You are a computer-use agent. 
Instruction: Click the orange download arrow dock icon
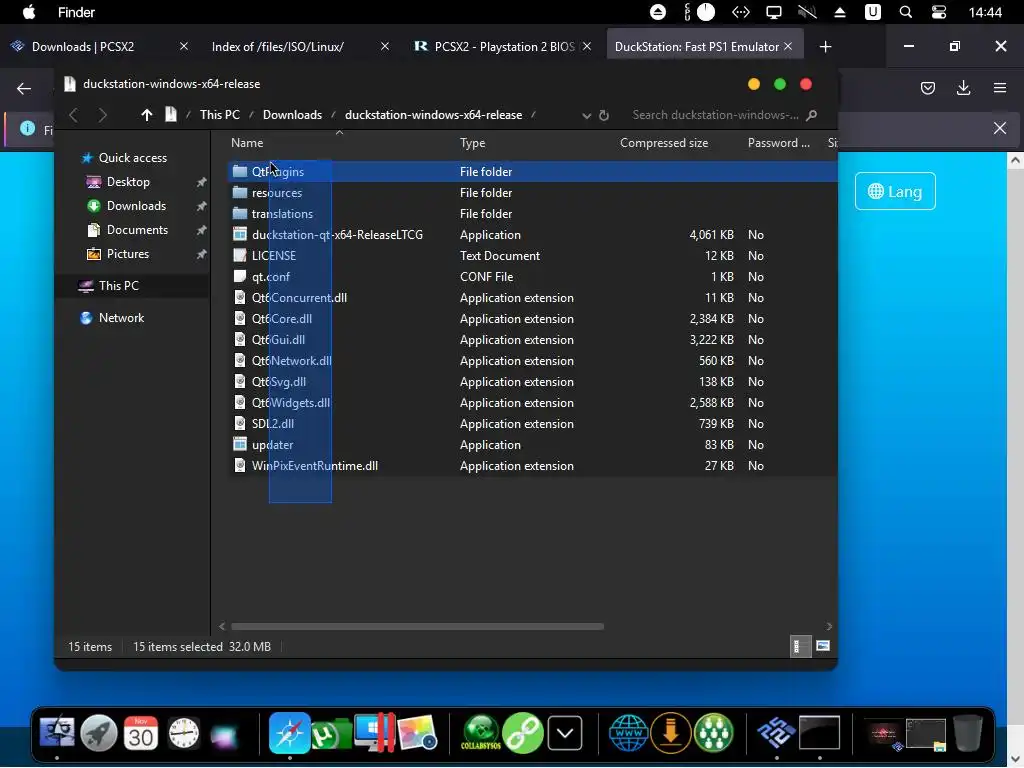point(671,733)
